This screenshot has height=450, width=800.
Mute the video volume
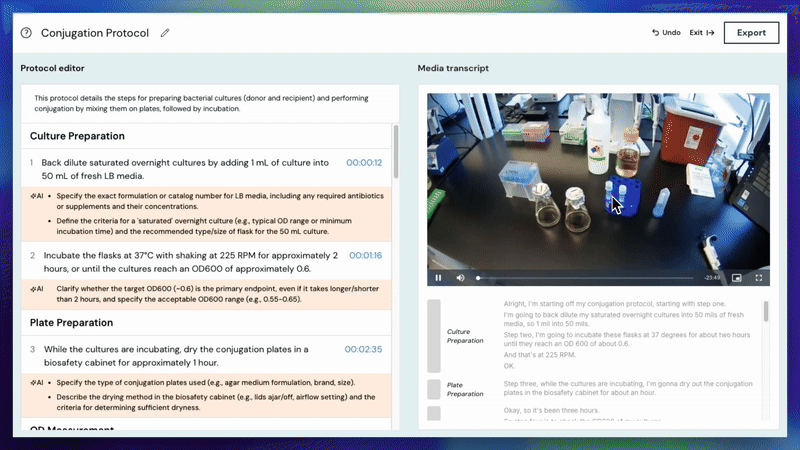coord(460,278)
